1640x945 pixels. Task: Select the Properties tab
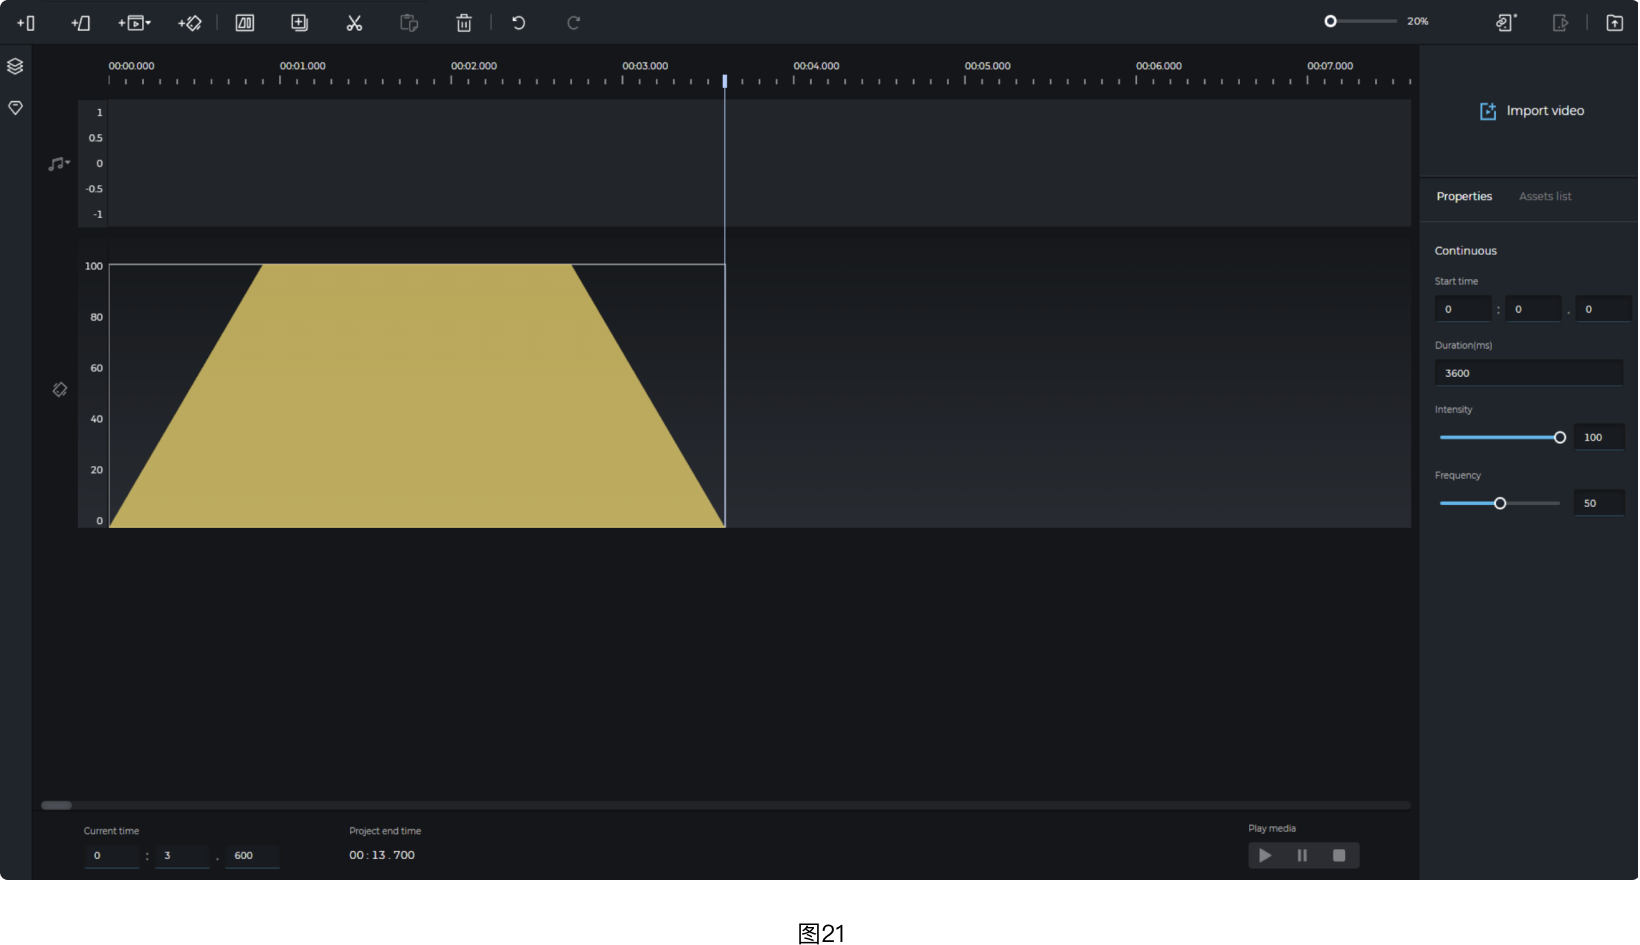(x=1463, y=196)
